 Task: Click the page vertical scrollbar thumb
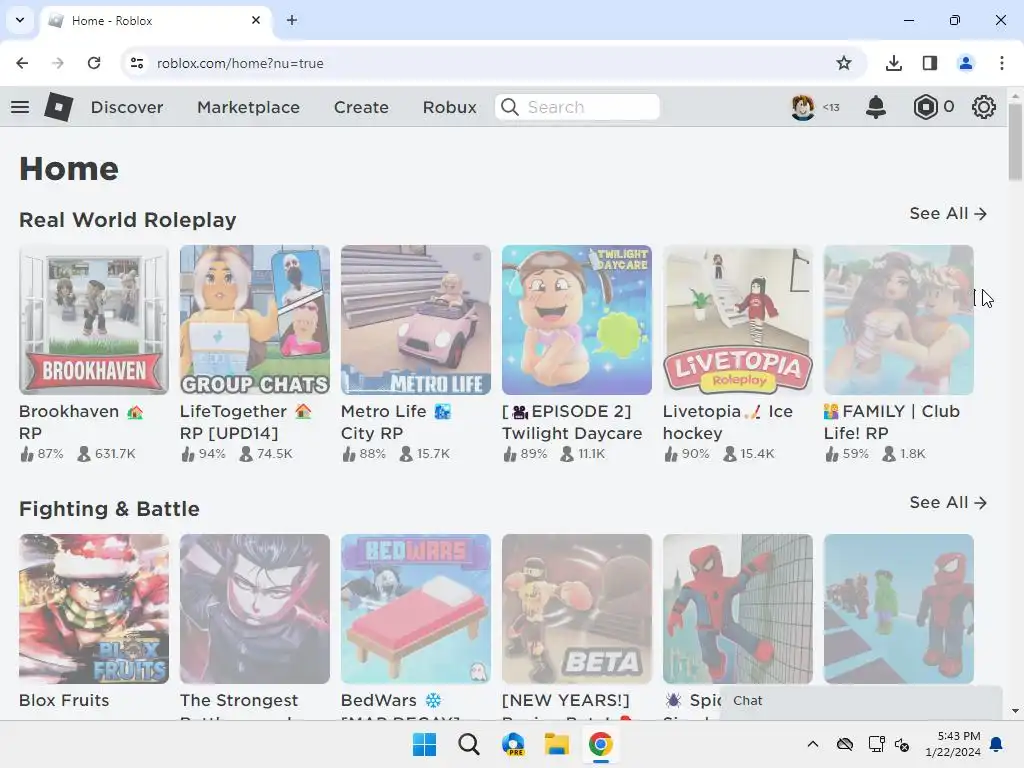click(1015, 140)
